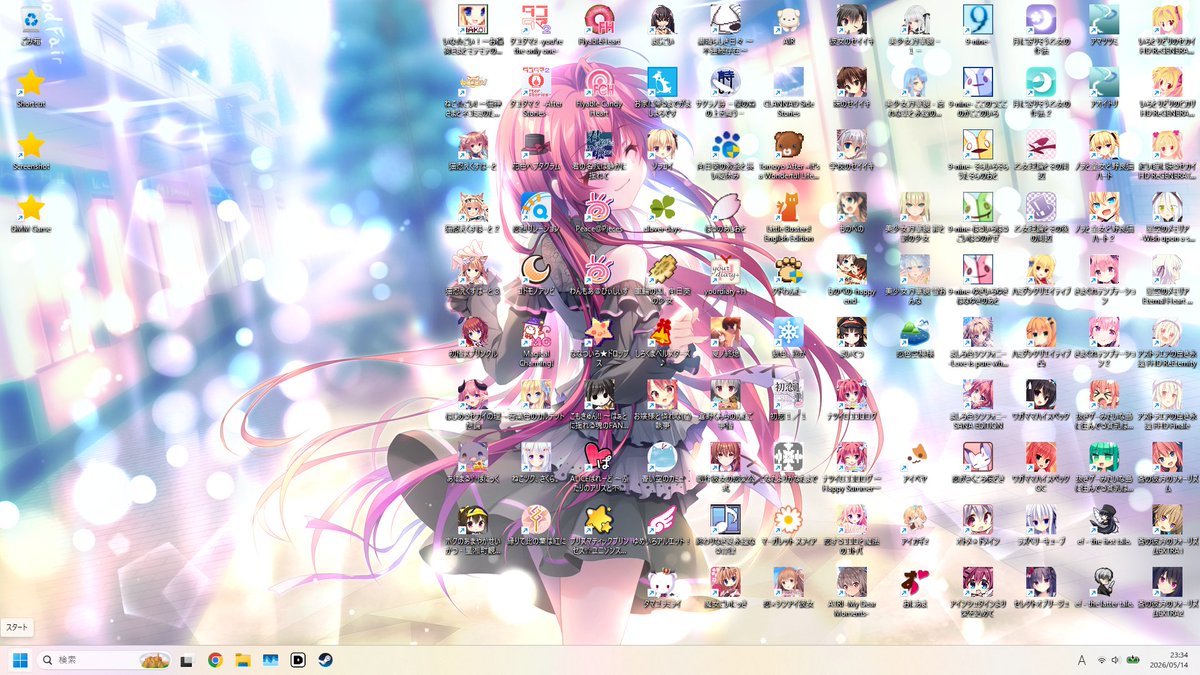Select the Magical Charming! shortcut icon

pyautogui.click(x=537, y=334)
